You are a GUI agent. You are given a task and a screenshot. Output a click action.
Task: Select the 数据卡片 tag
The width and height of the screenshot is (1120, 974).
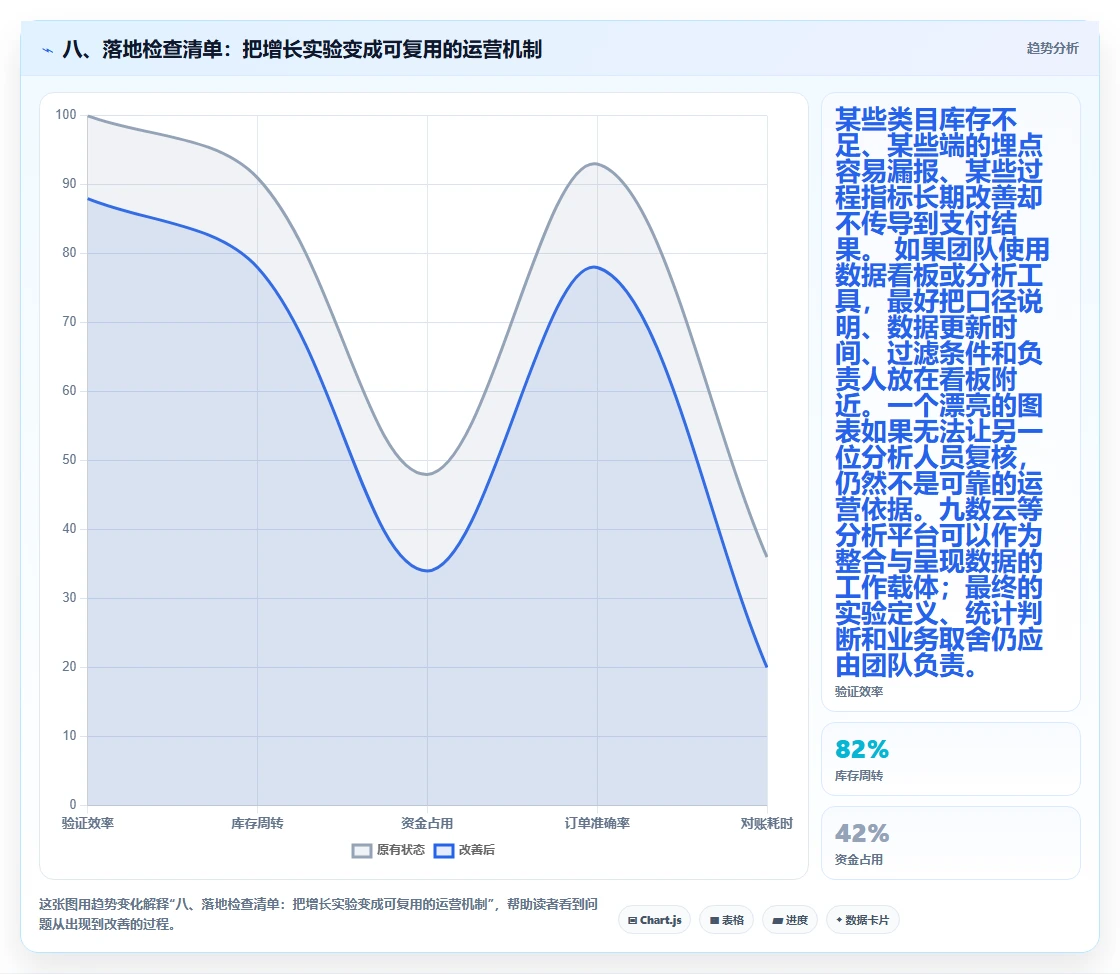[862, 920]
